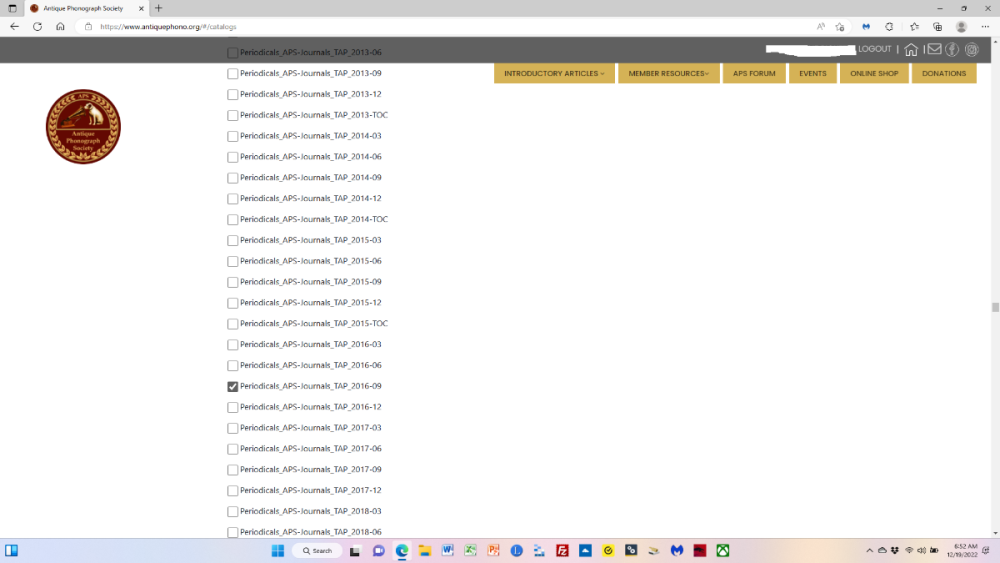This screenshot has width=1000, height=563.
Task: Click the envelope email icon in header
Action: tap(934, 49)
